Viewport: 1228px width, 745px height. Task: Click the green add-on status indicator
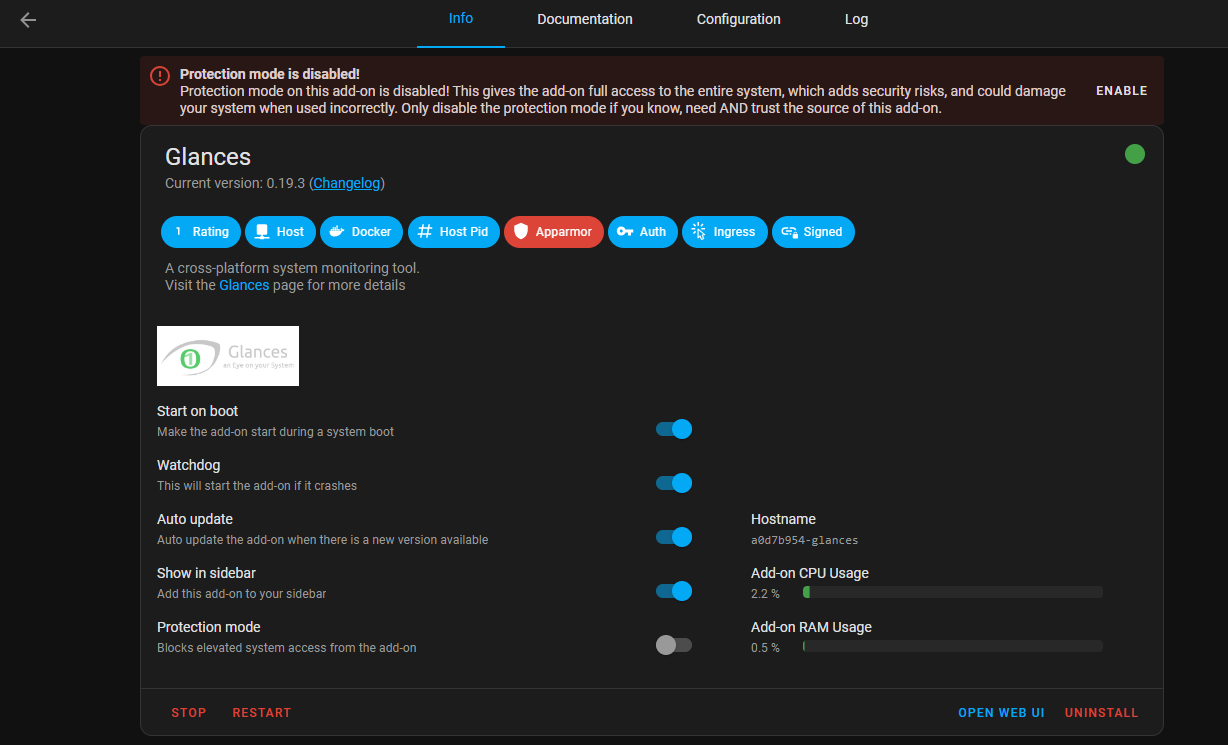tap(1135, 154)
